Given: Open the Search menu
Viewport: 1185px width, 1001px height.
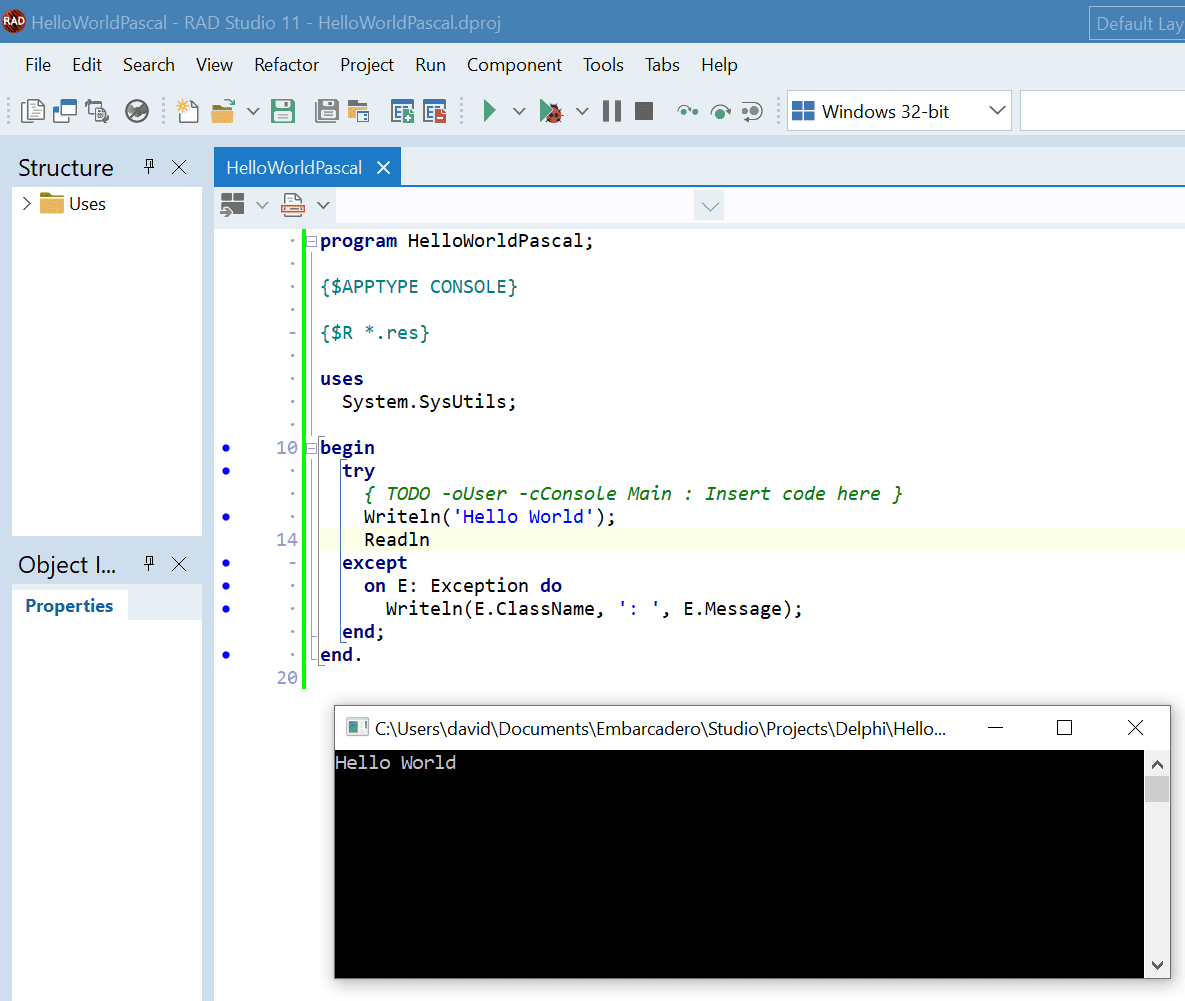Looking at the screenshot, I should click(149, 65).
